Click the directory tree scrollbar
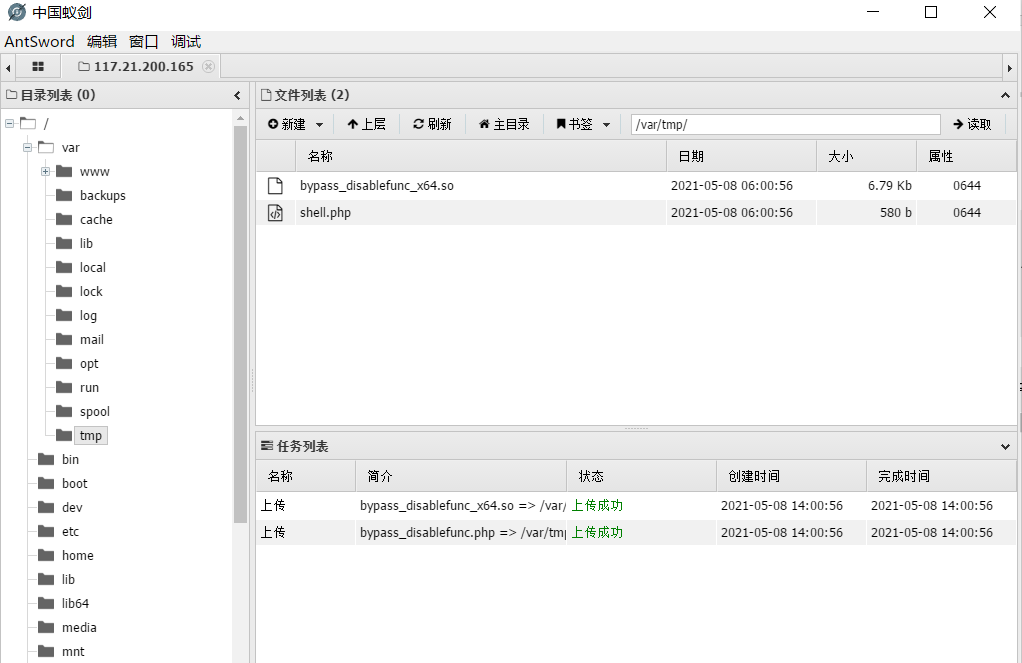This screenshot has width=1022, height=663. tap(240, 324)
